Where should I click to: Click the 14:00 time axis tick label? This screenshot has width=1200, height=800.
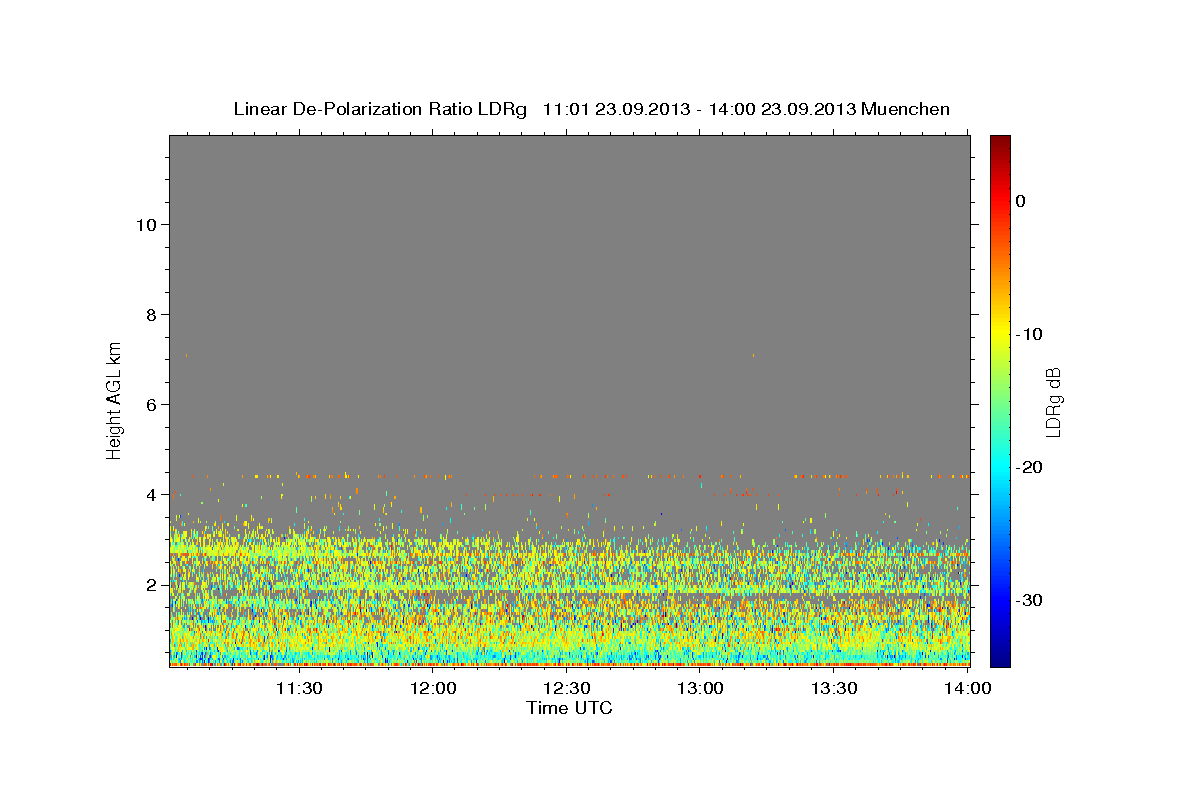point(968,688)
